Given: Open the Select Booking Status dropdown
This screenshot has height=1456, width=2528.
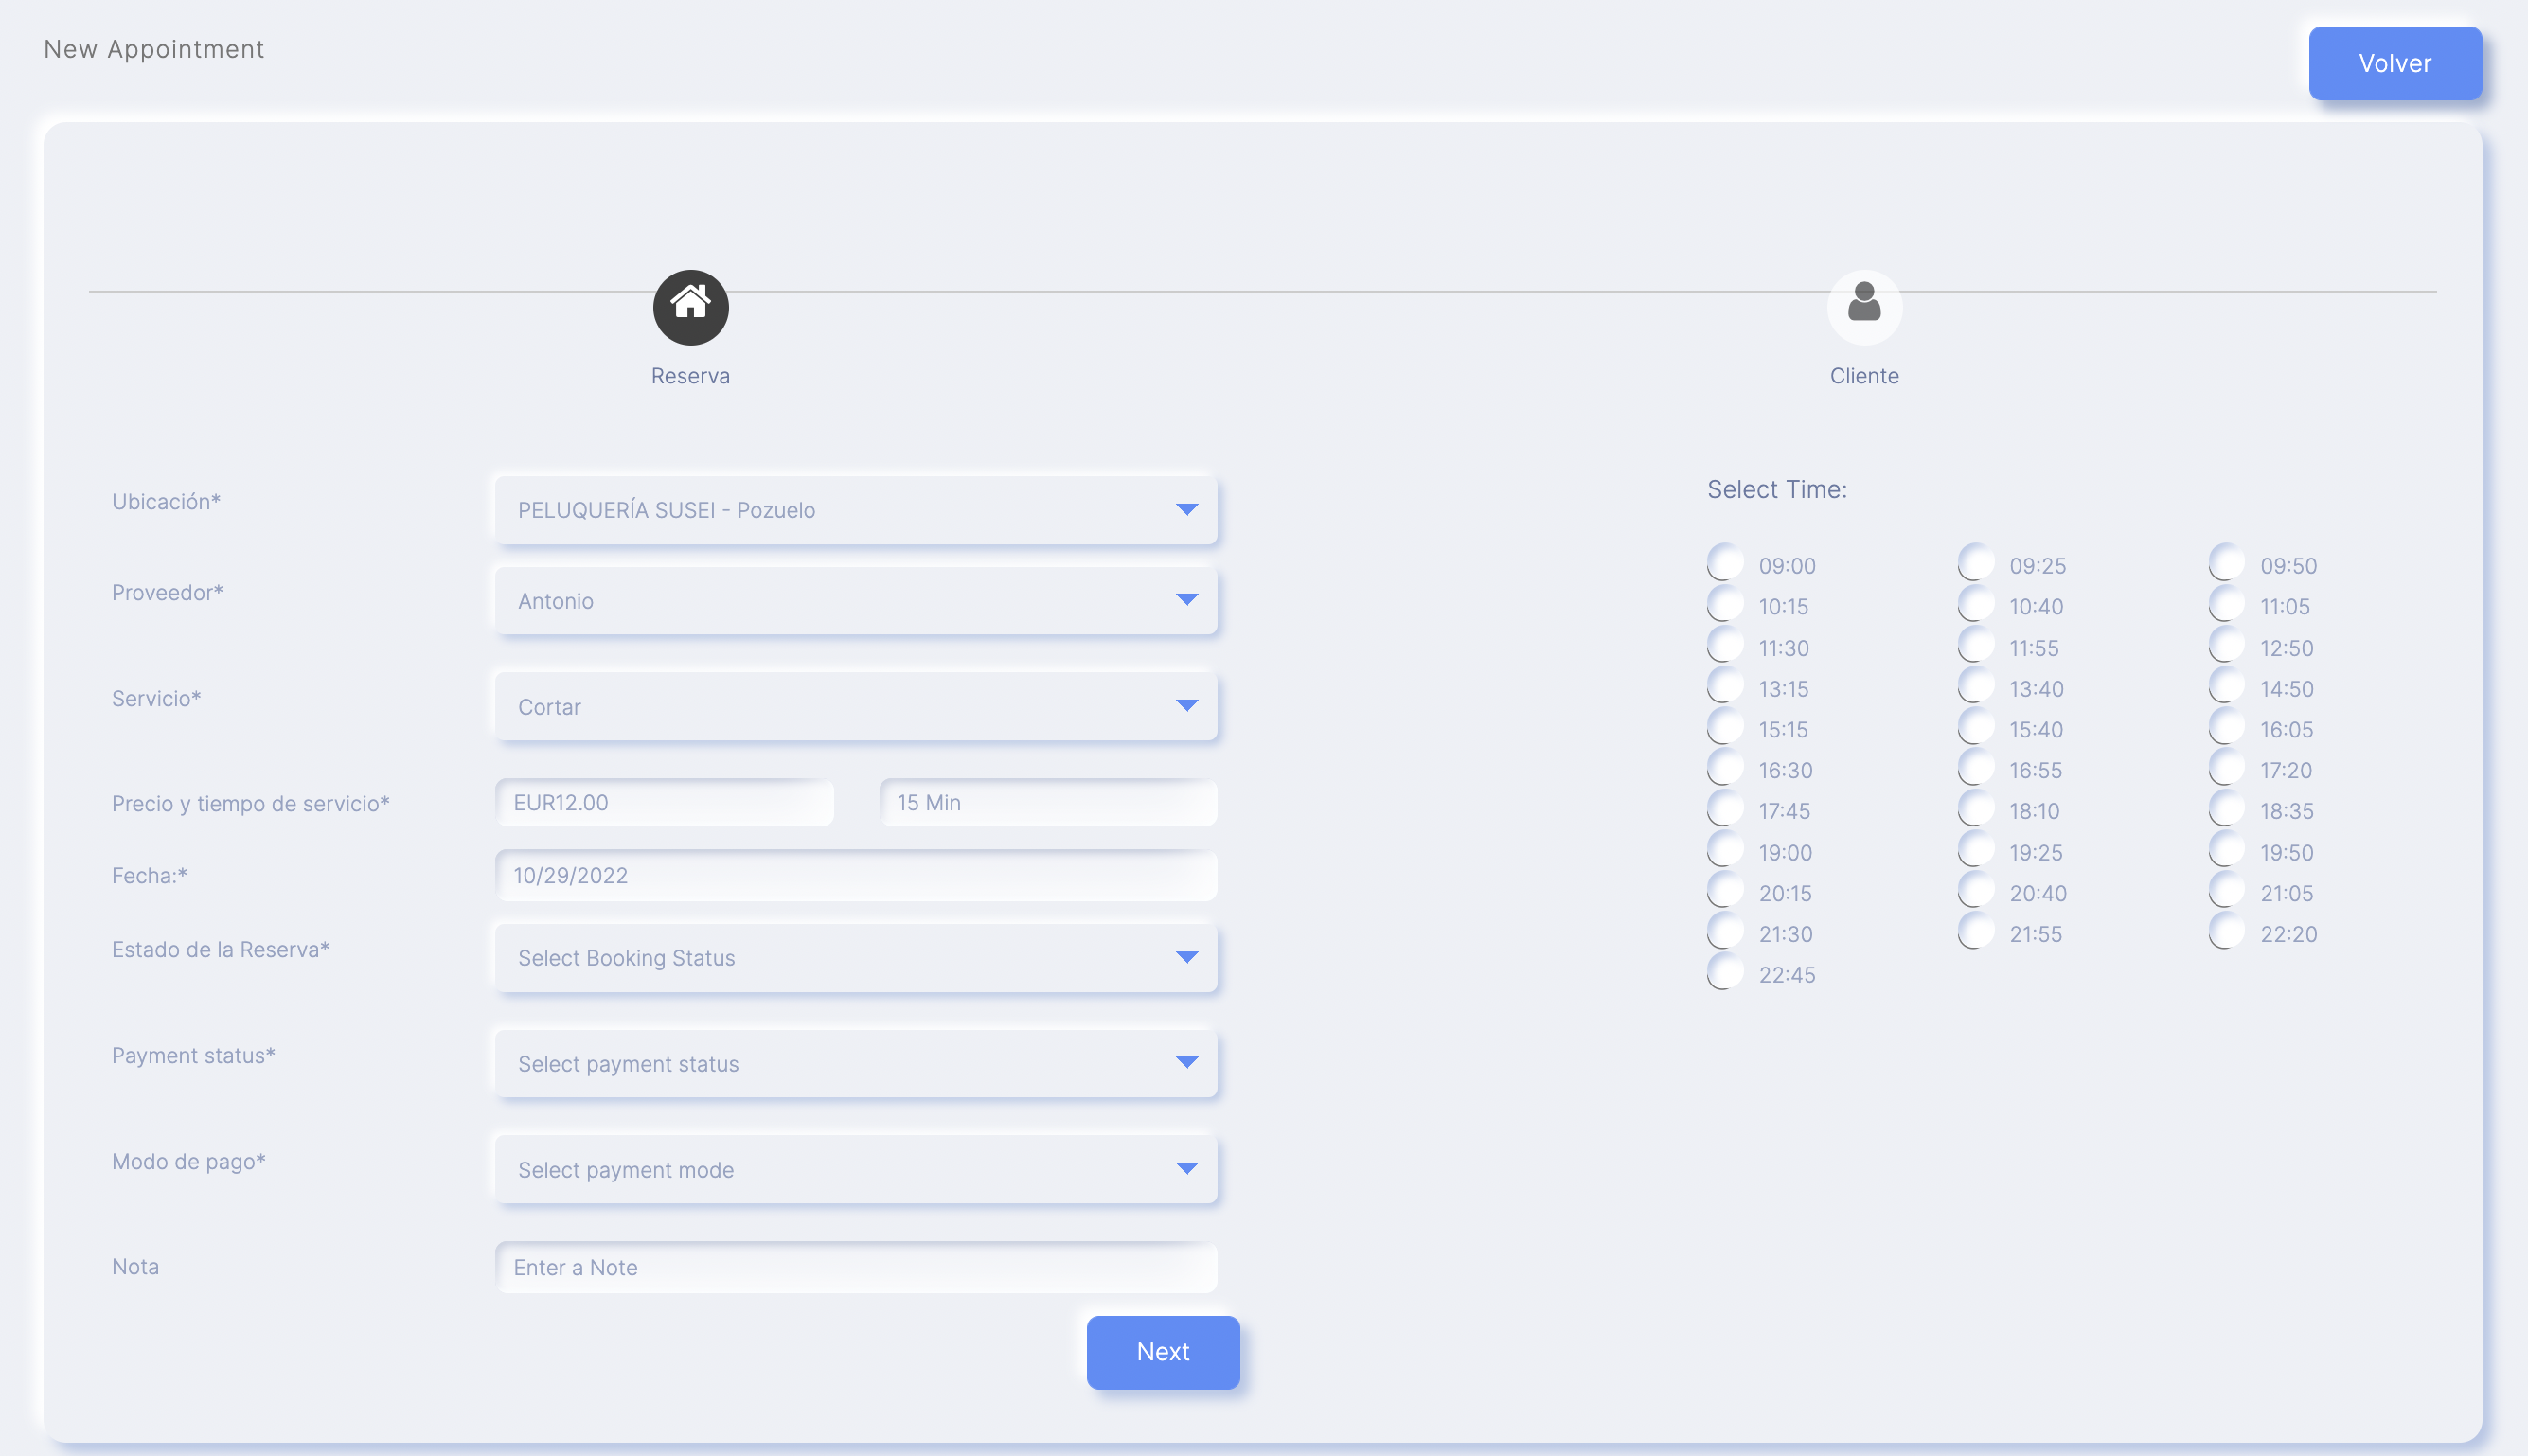Looking at the screenshot, I should click(x=856, y=957).
